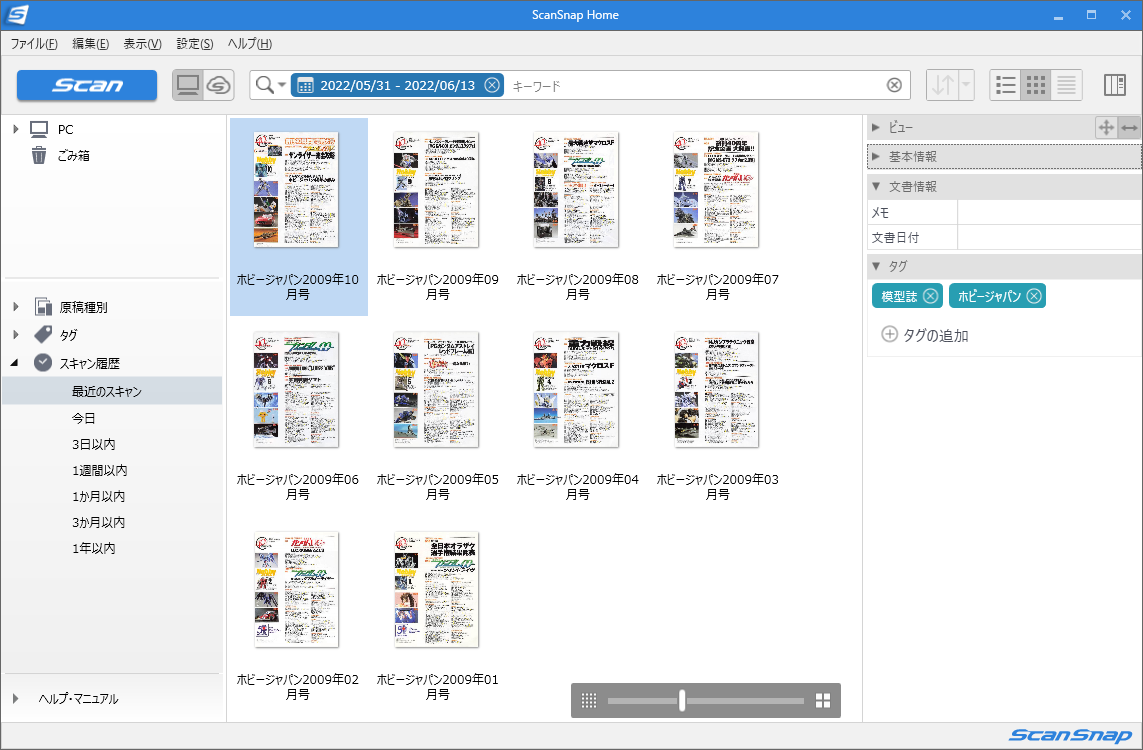Select ホビージャパン2009年03月号 thumbnail
Screen dimensions: 1143x750
(x=717, y=389)
